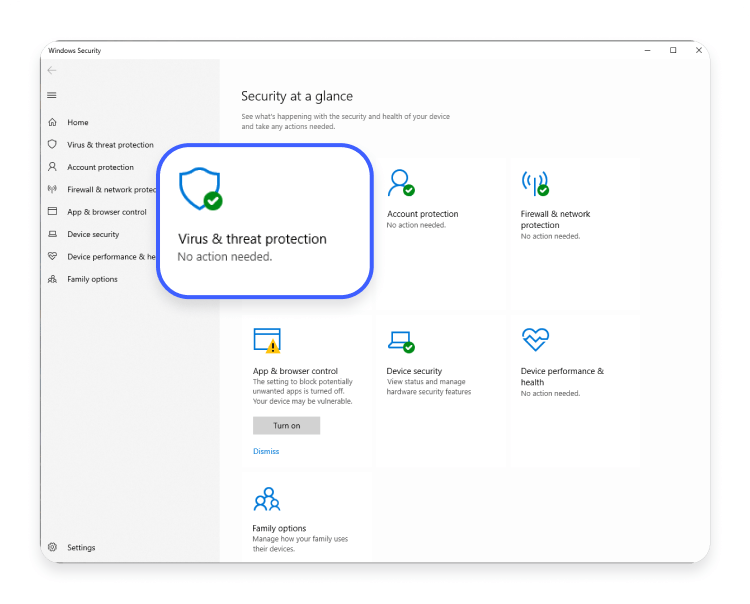The width and height of the screenshot is (750, 604).
Task: Open App & browser control in sidebar
Action: click(x=107, y=212)
